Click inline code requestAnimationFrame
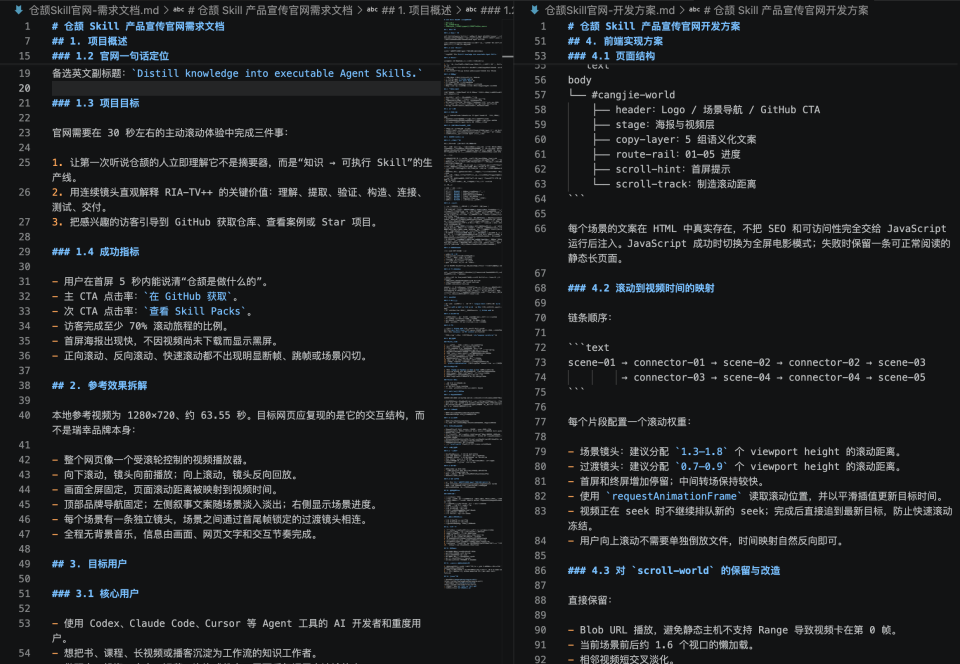The width and height of the screenshot is (960, 664). click(x=674, y=496)
